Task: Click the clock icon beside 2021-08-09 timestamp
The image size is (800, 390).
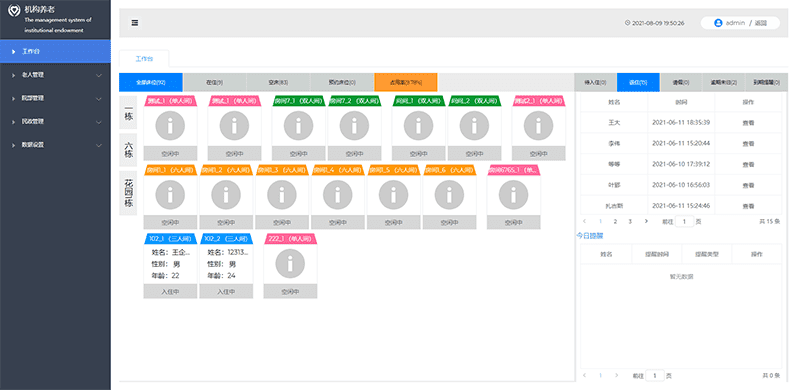Action: pyautogui.click(x=628, y=23)
